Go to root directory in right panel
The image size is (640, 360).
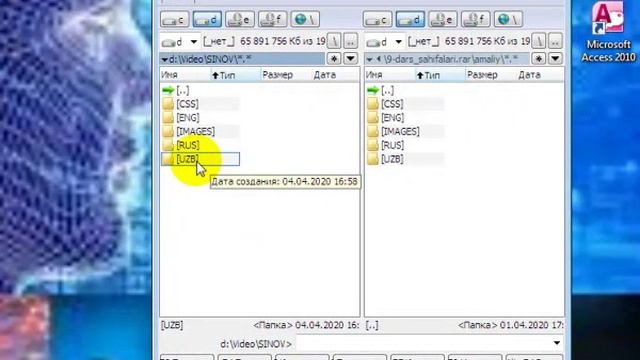click(x=539, y=41)
